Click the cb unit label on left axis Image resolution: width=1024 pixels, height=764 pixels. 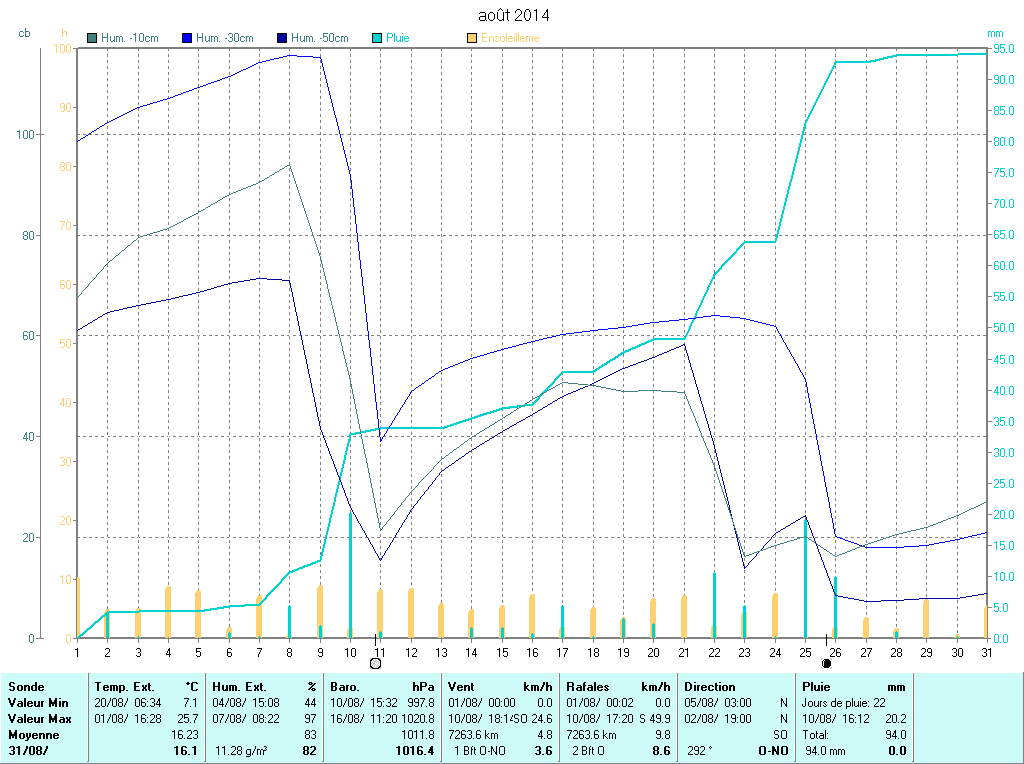coord(24,33)
